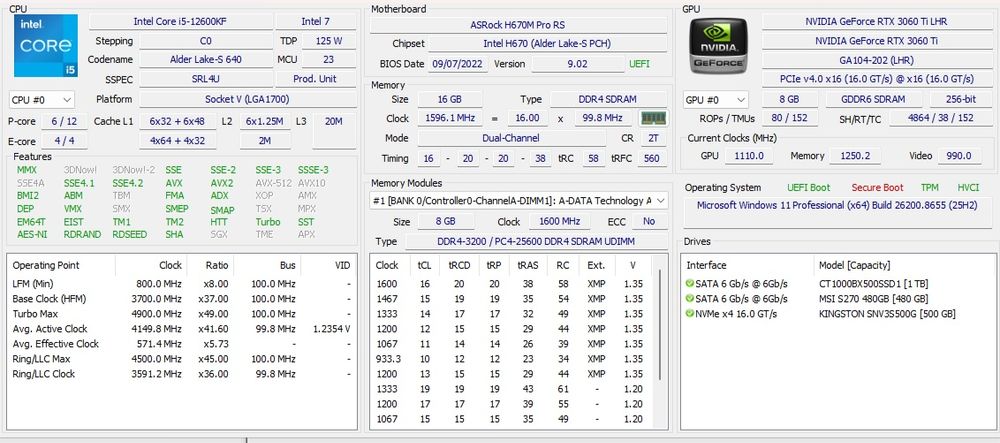
Task: Click the Intel Core i5 logo
Action: coord(46,46)
